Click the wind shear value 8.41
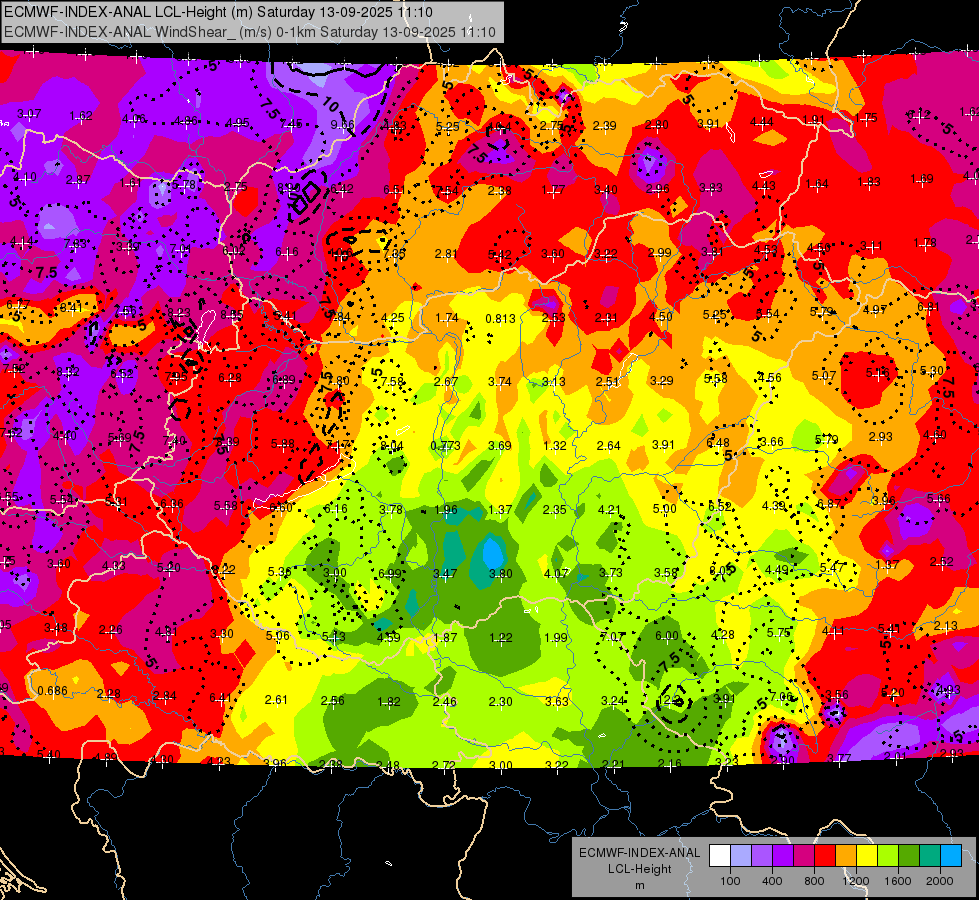This screenshot has width=979, height=900. (71, 307)
